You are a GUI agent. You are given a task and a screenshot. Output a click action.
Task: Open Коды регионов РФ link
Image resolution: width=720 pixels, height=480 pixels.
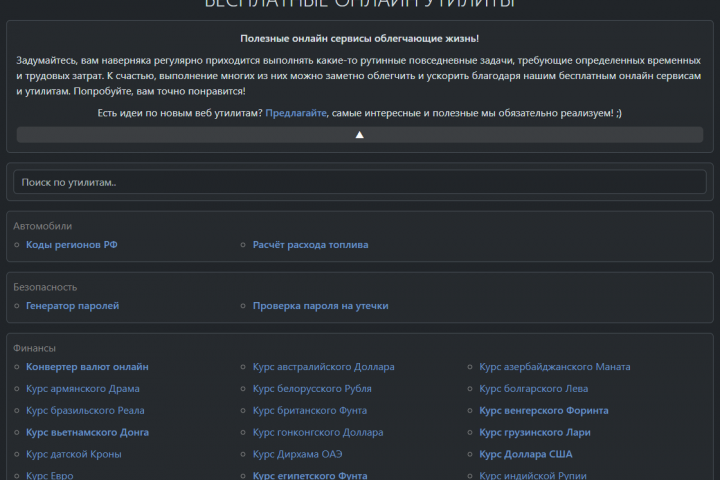[x=72, y=245]
